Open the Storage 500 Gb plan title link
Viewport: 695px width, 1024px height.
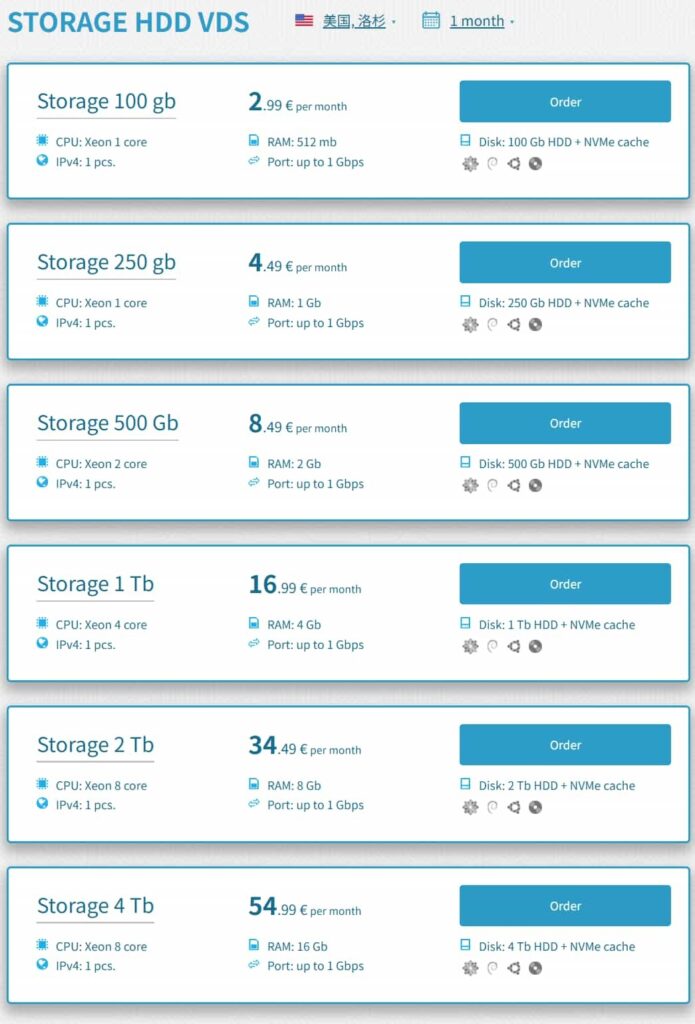(x=107, y=423)
